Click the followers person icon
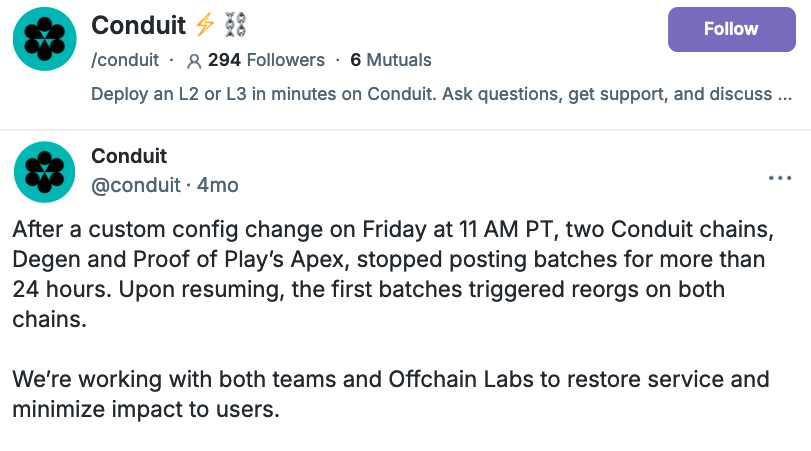811x451 pixels. pos(194,61)
